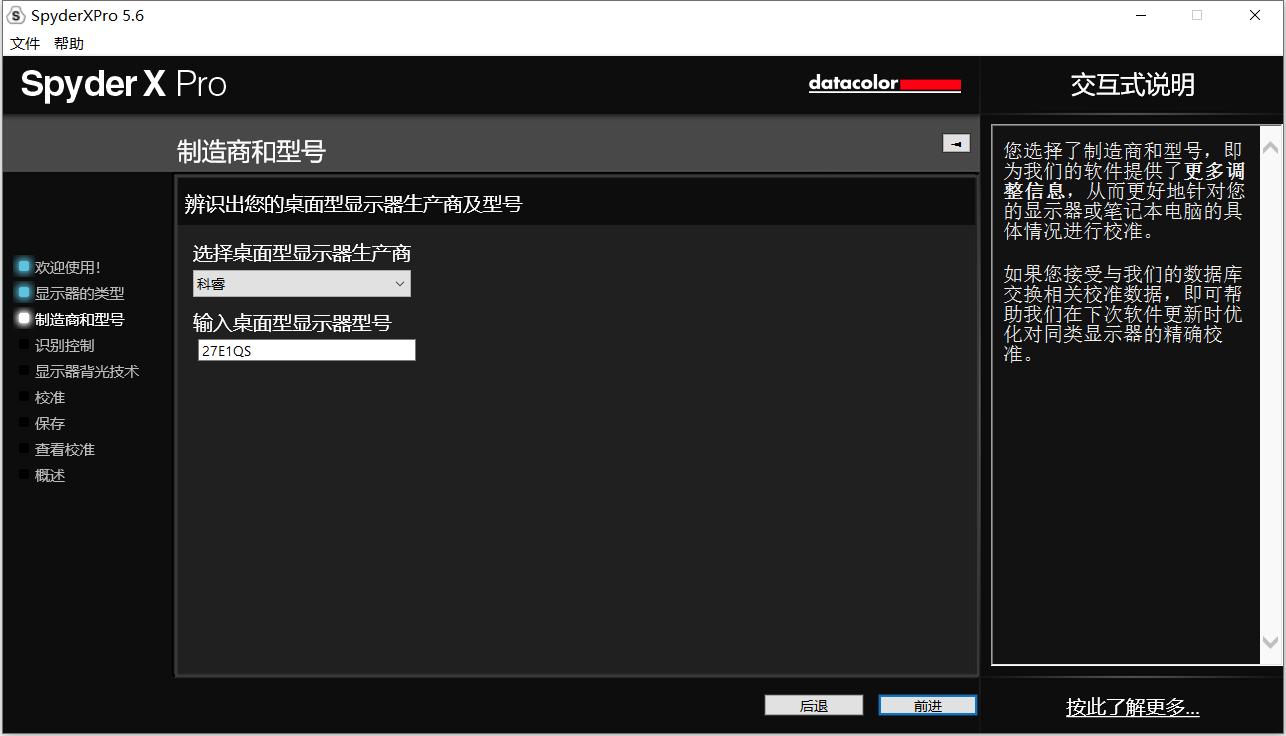Expand the 科睿 manufacturer dropdown
Image resolution: width=1286 pixels, height=736 pixels.
click(302, 284)
